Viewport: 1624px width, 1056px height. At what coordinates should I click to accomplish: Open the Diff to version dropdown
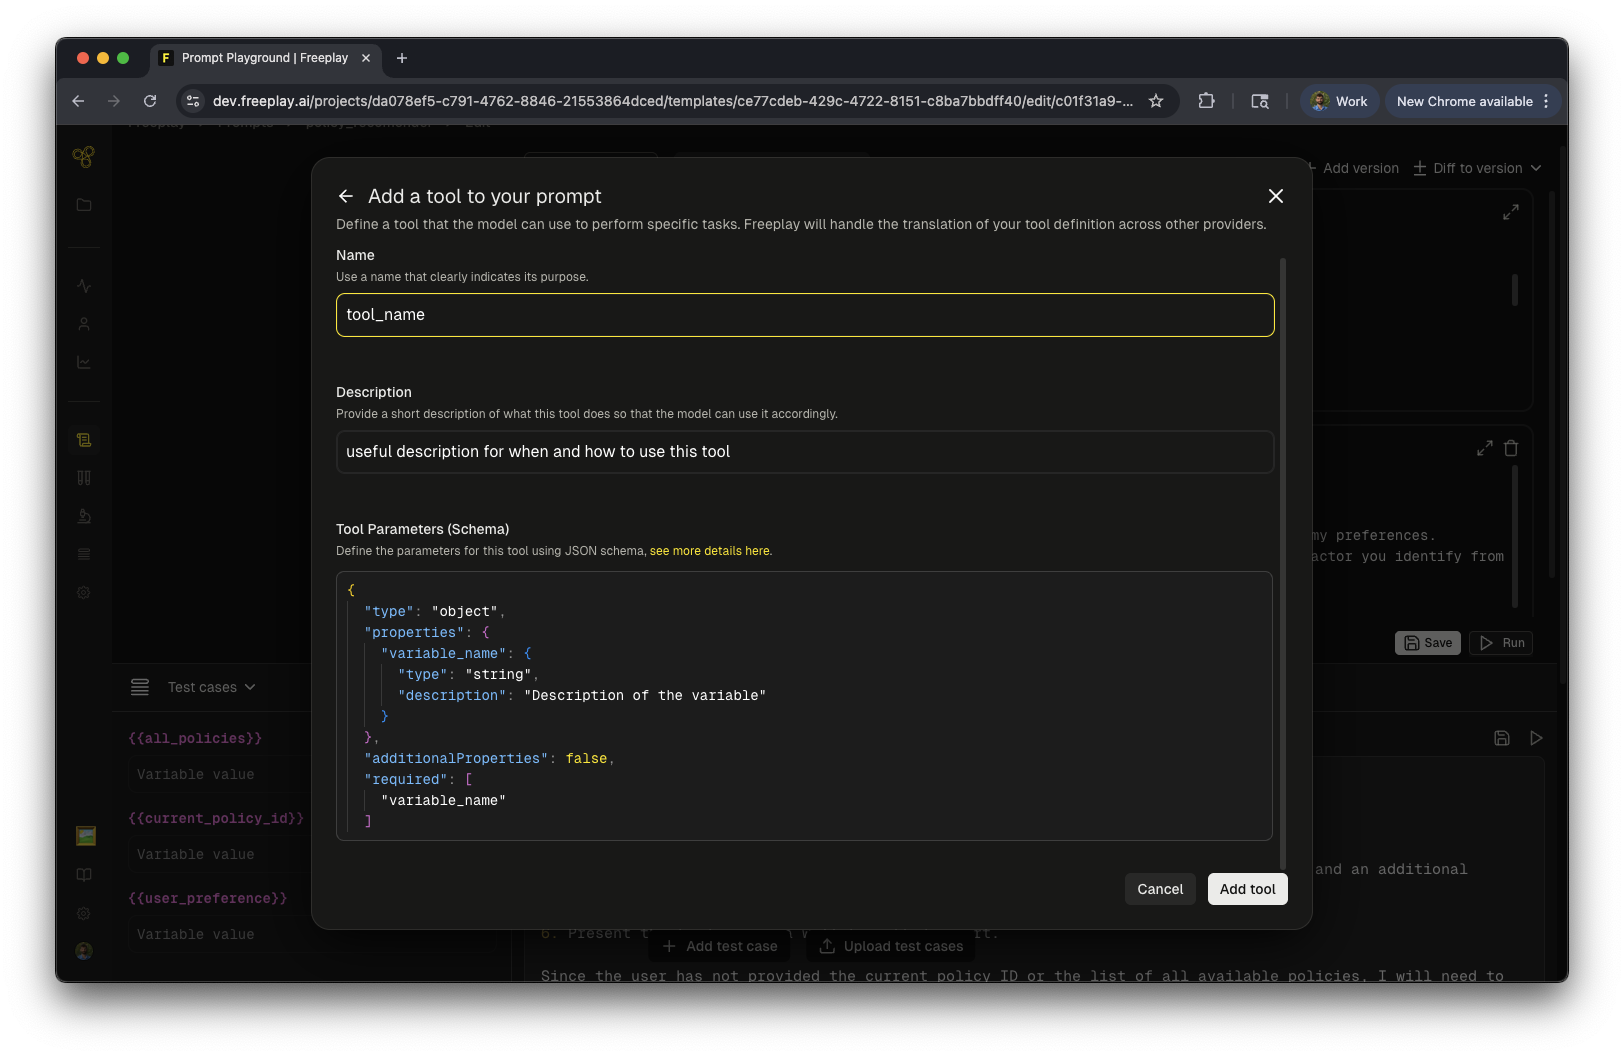(x=1478, y=168)
